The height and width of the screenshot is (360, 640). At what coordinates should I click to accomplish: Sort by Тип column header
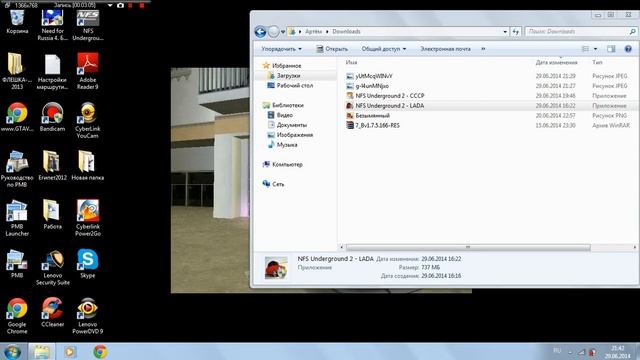tap(597, 62)
